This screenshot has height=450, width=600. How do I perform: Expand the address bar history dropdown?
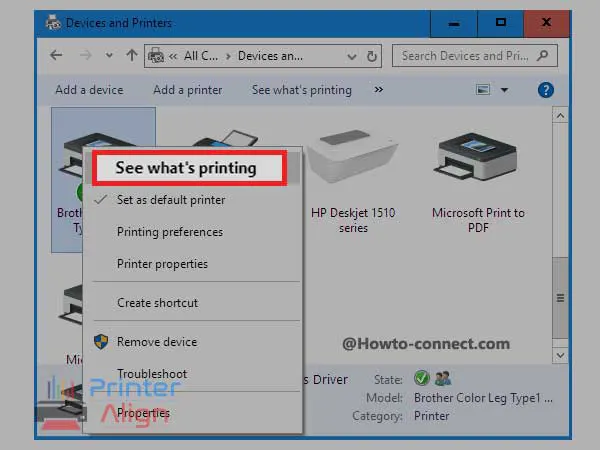[352, 57]
